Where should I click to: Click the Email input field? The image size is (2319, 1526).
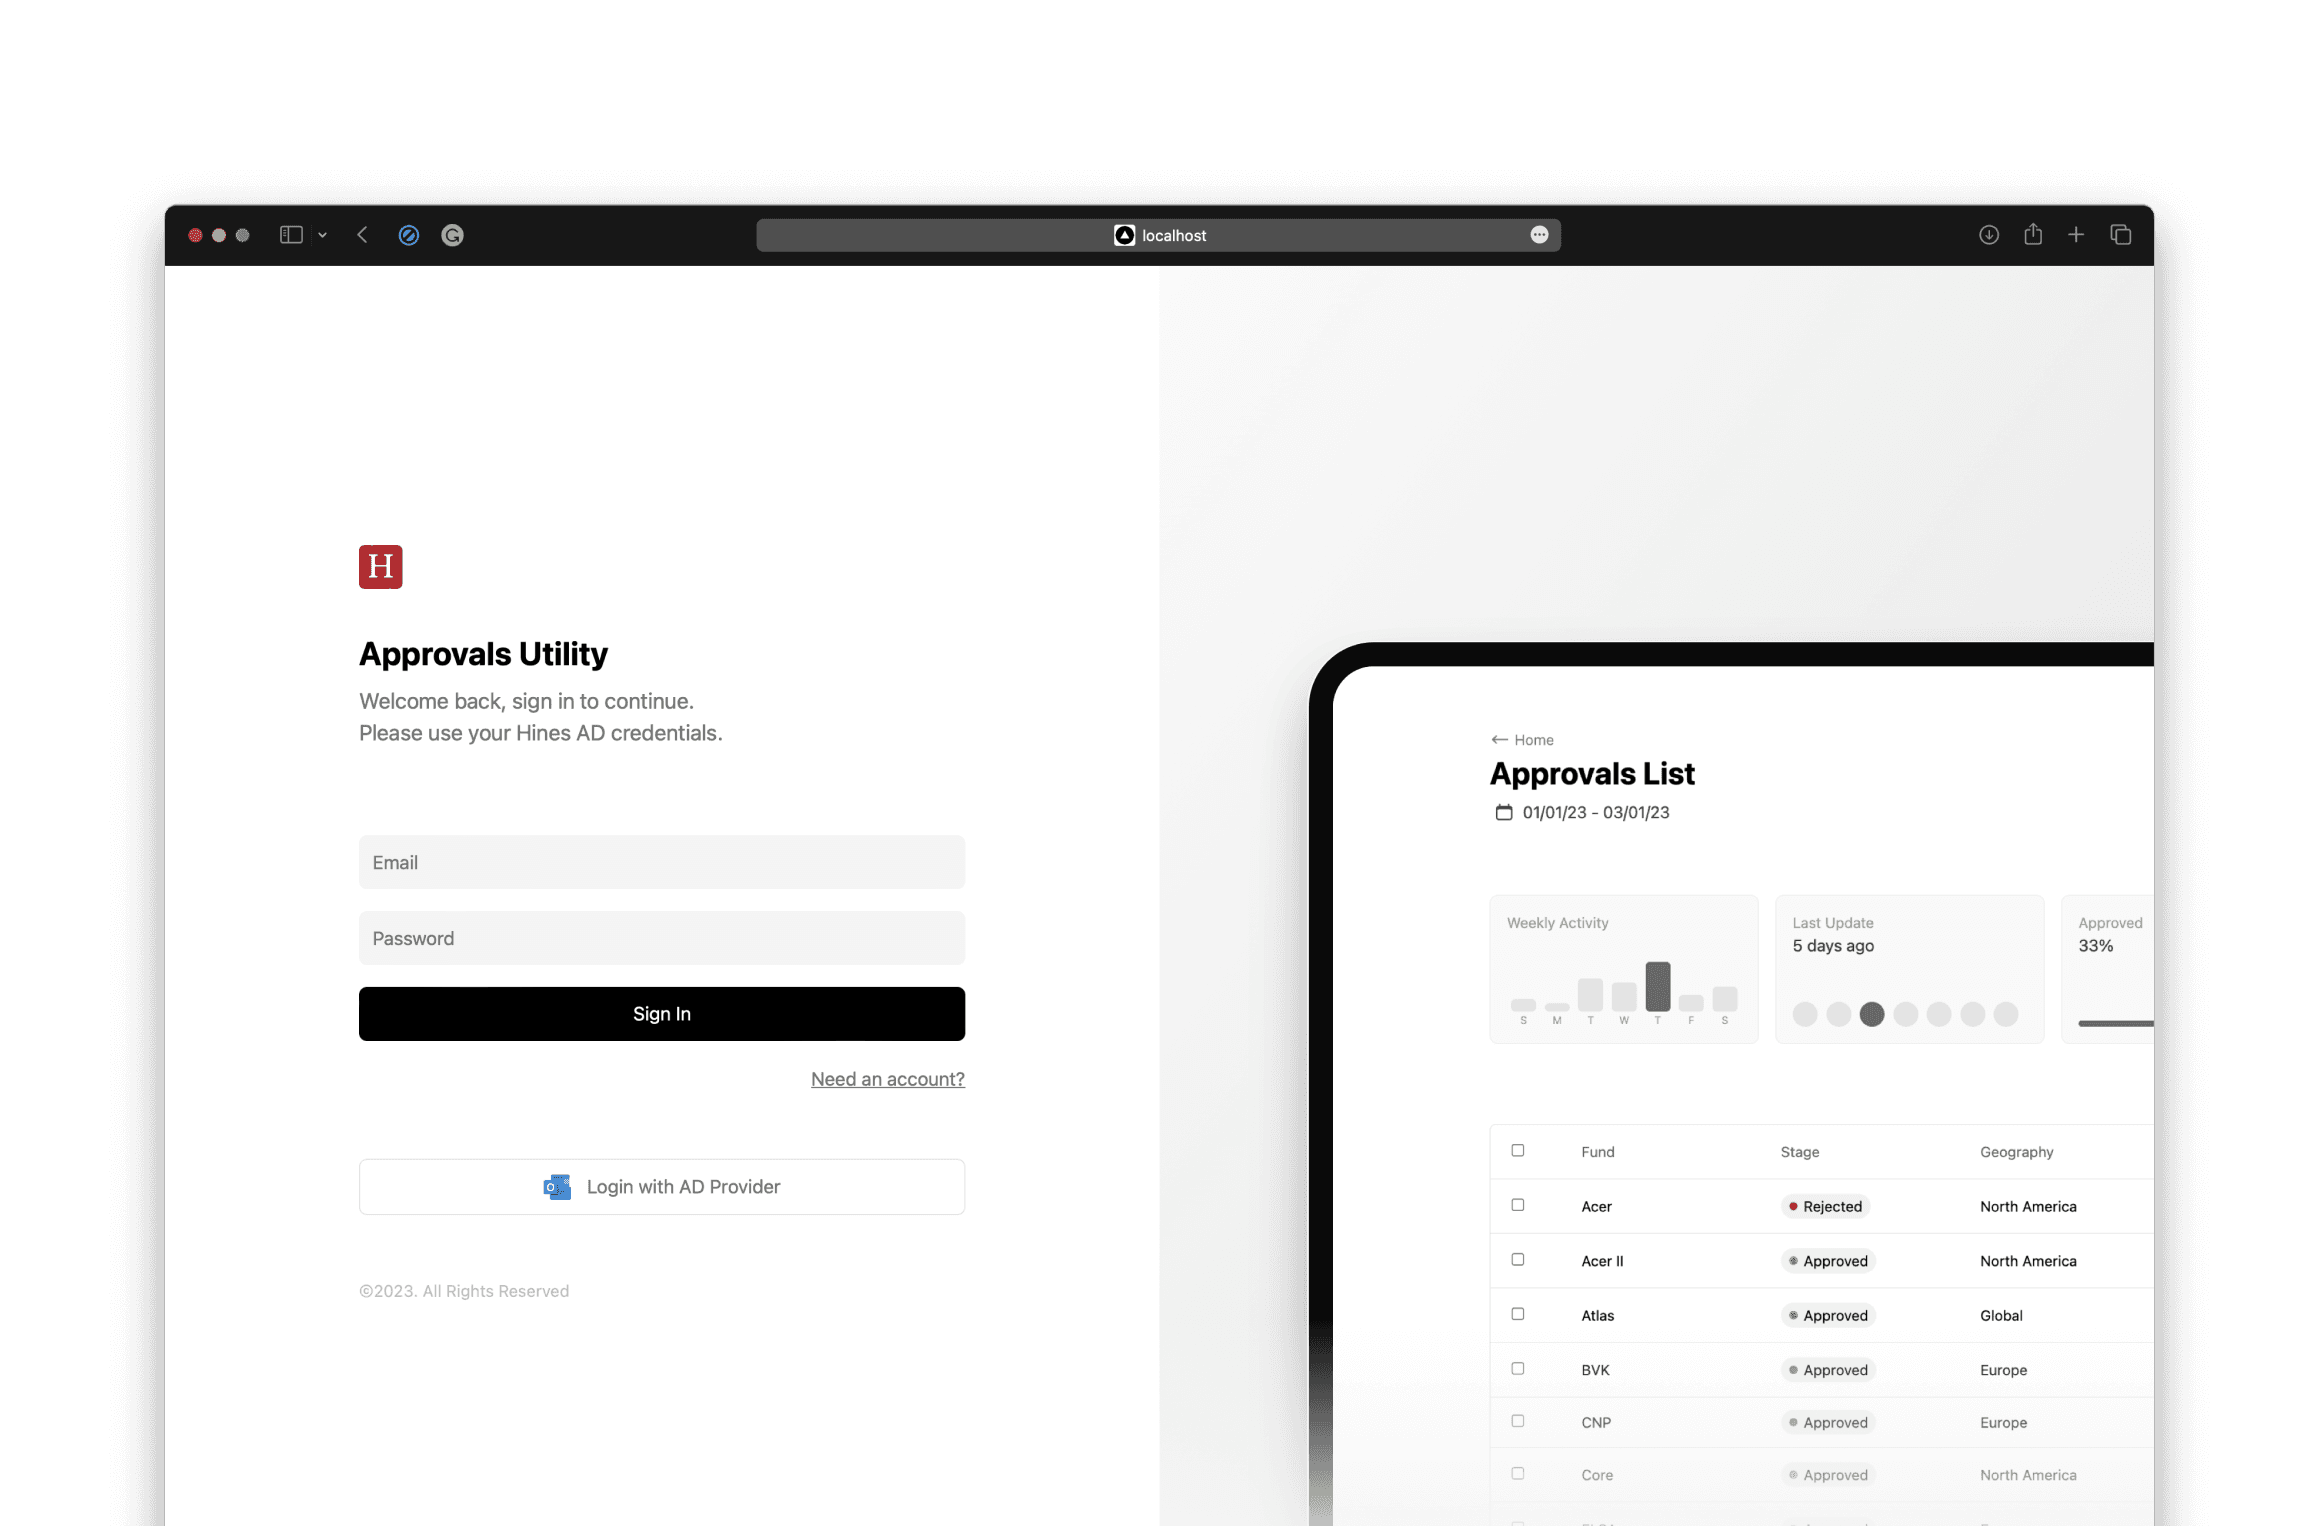[662, 862]
